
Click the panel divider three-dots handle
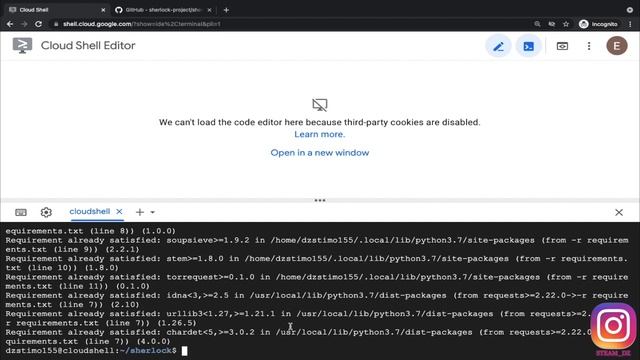pos(320,200)
